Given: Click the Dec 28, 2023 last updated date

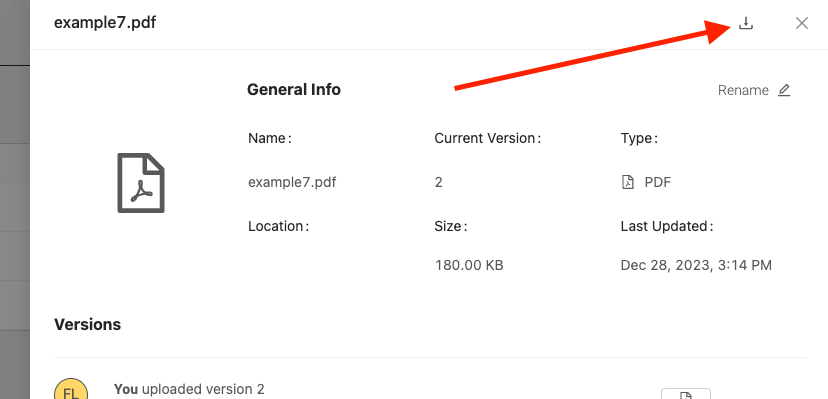Looking at the screenshot, I should (x=696, y=265).
